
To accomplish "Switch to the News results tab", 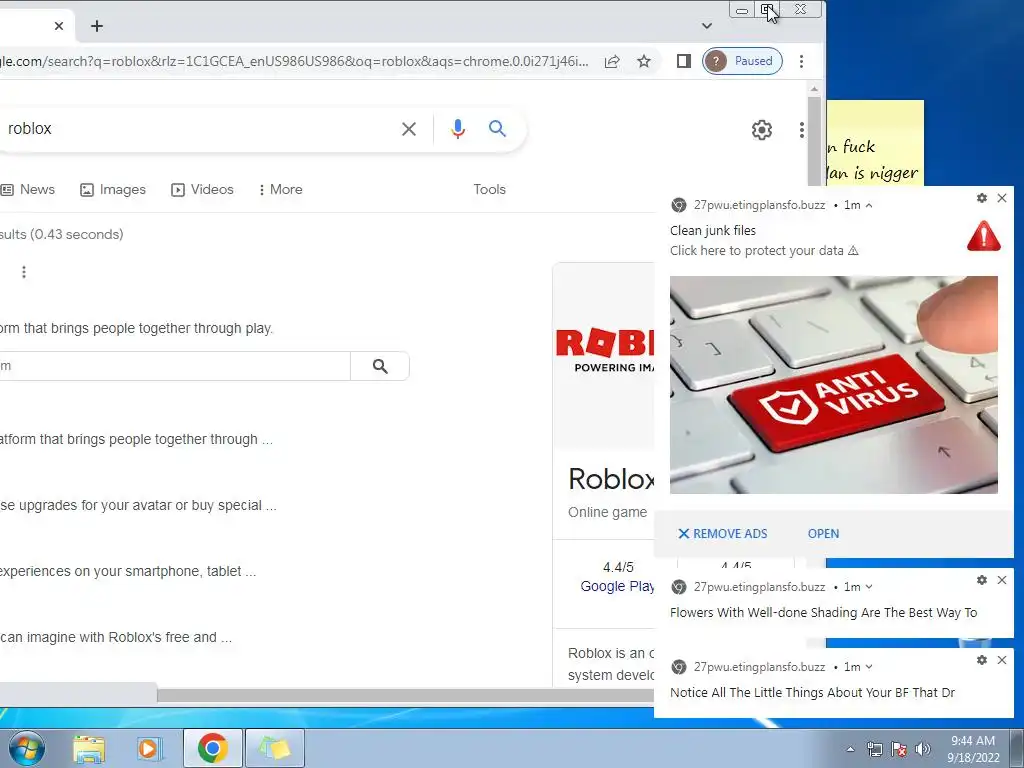I will 28,189.
